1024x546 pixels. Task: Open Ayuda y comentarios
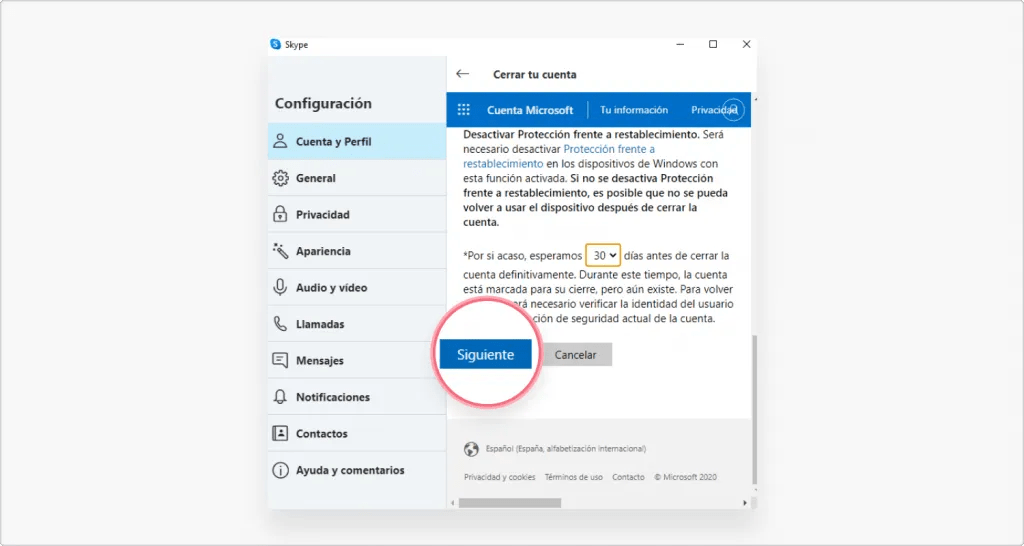tap(357, 470)
